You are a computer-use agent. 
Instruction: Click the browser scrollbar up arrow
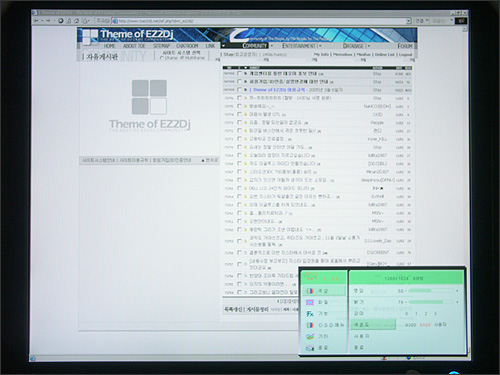coord(466,30)
